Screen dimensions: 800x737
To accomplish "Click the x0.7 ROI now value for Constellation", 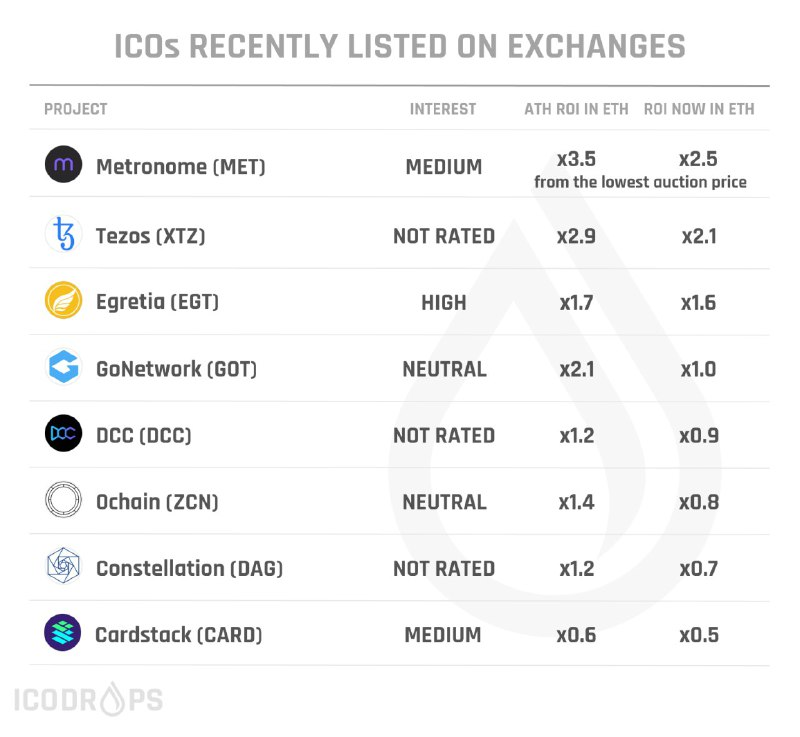I will (x=698, y=569).
